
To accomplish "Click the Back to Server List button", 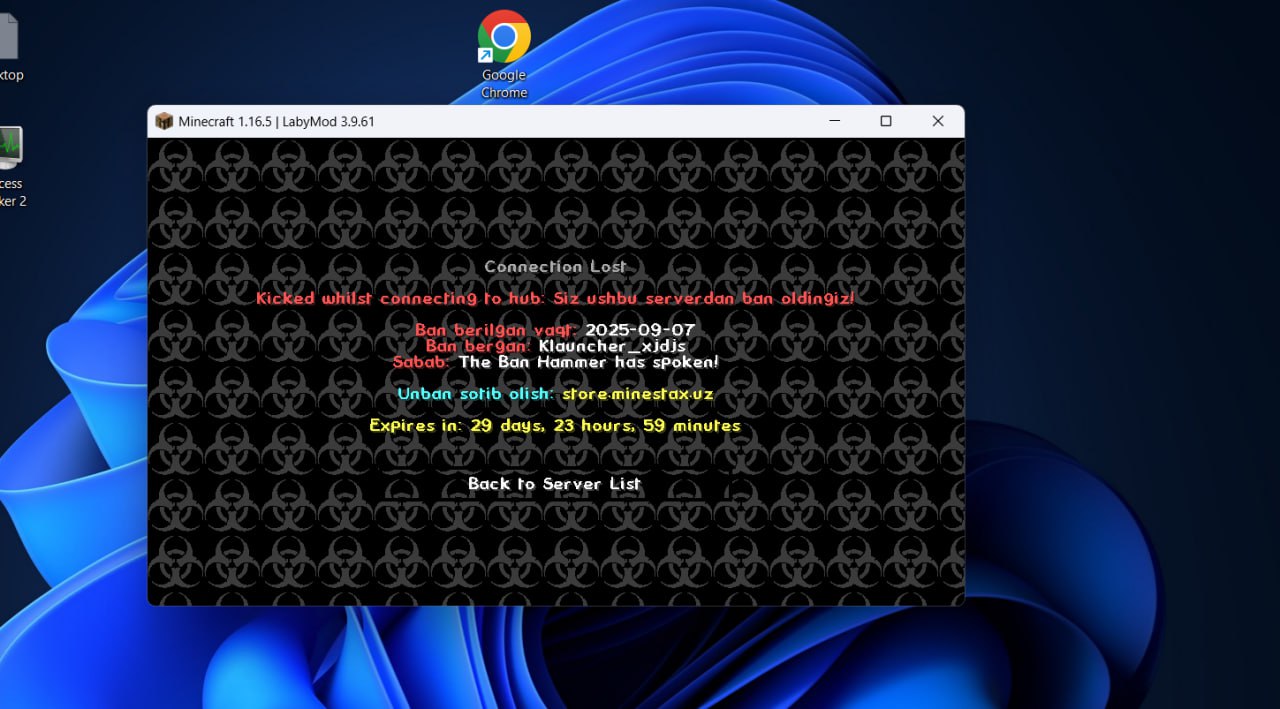I will (x=554, y=484).
